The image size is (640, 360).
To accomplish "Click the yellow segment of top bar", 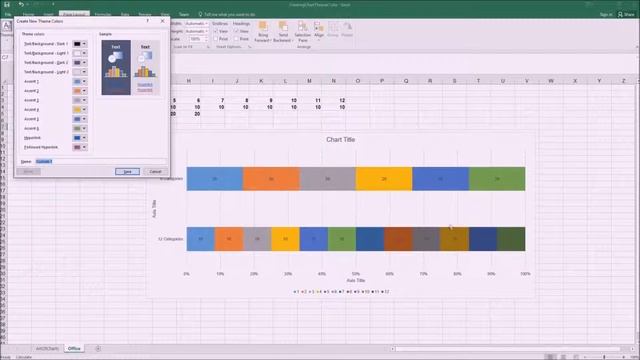I will (x=384, y=179).
